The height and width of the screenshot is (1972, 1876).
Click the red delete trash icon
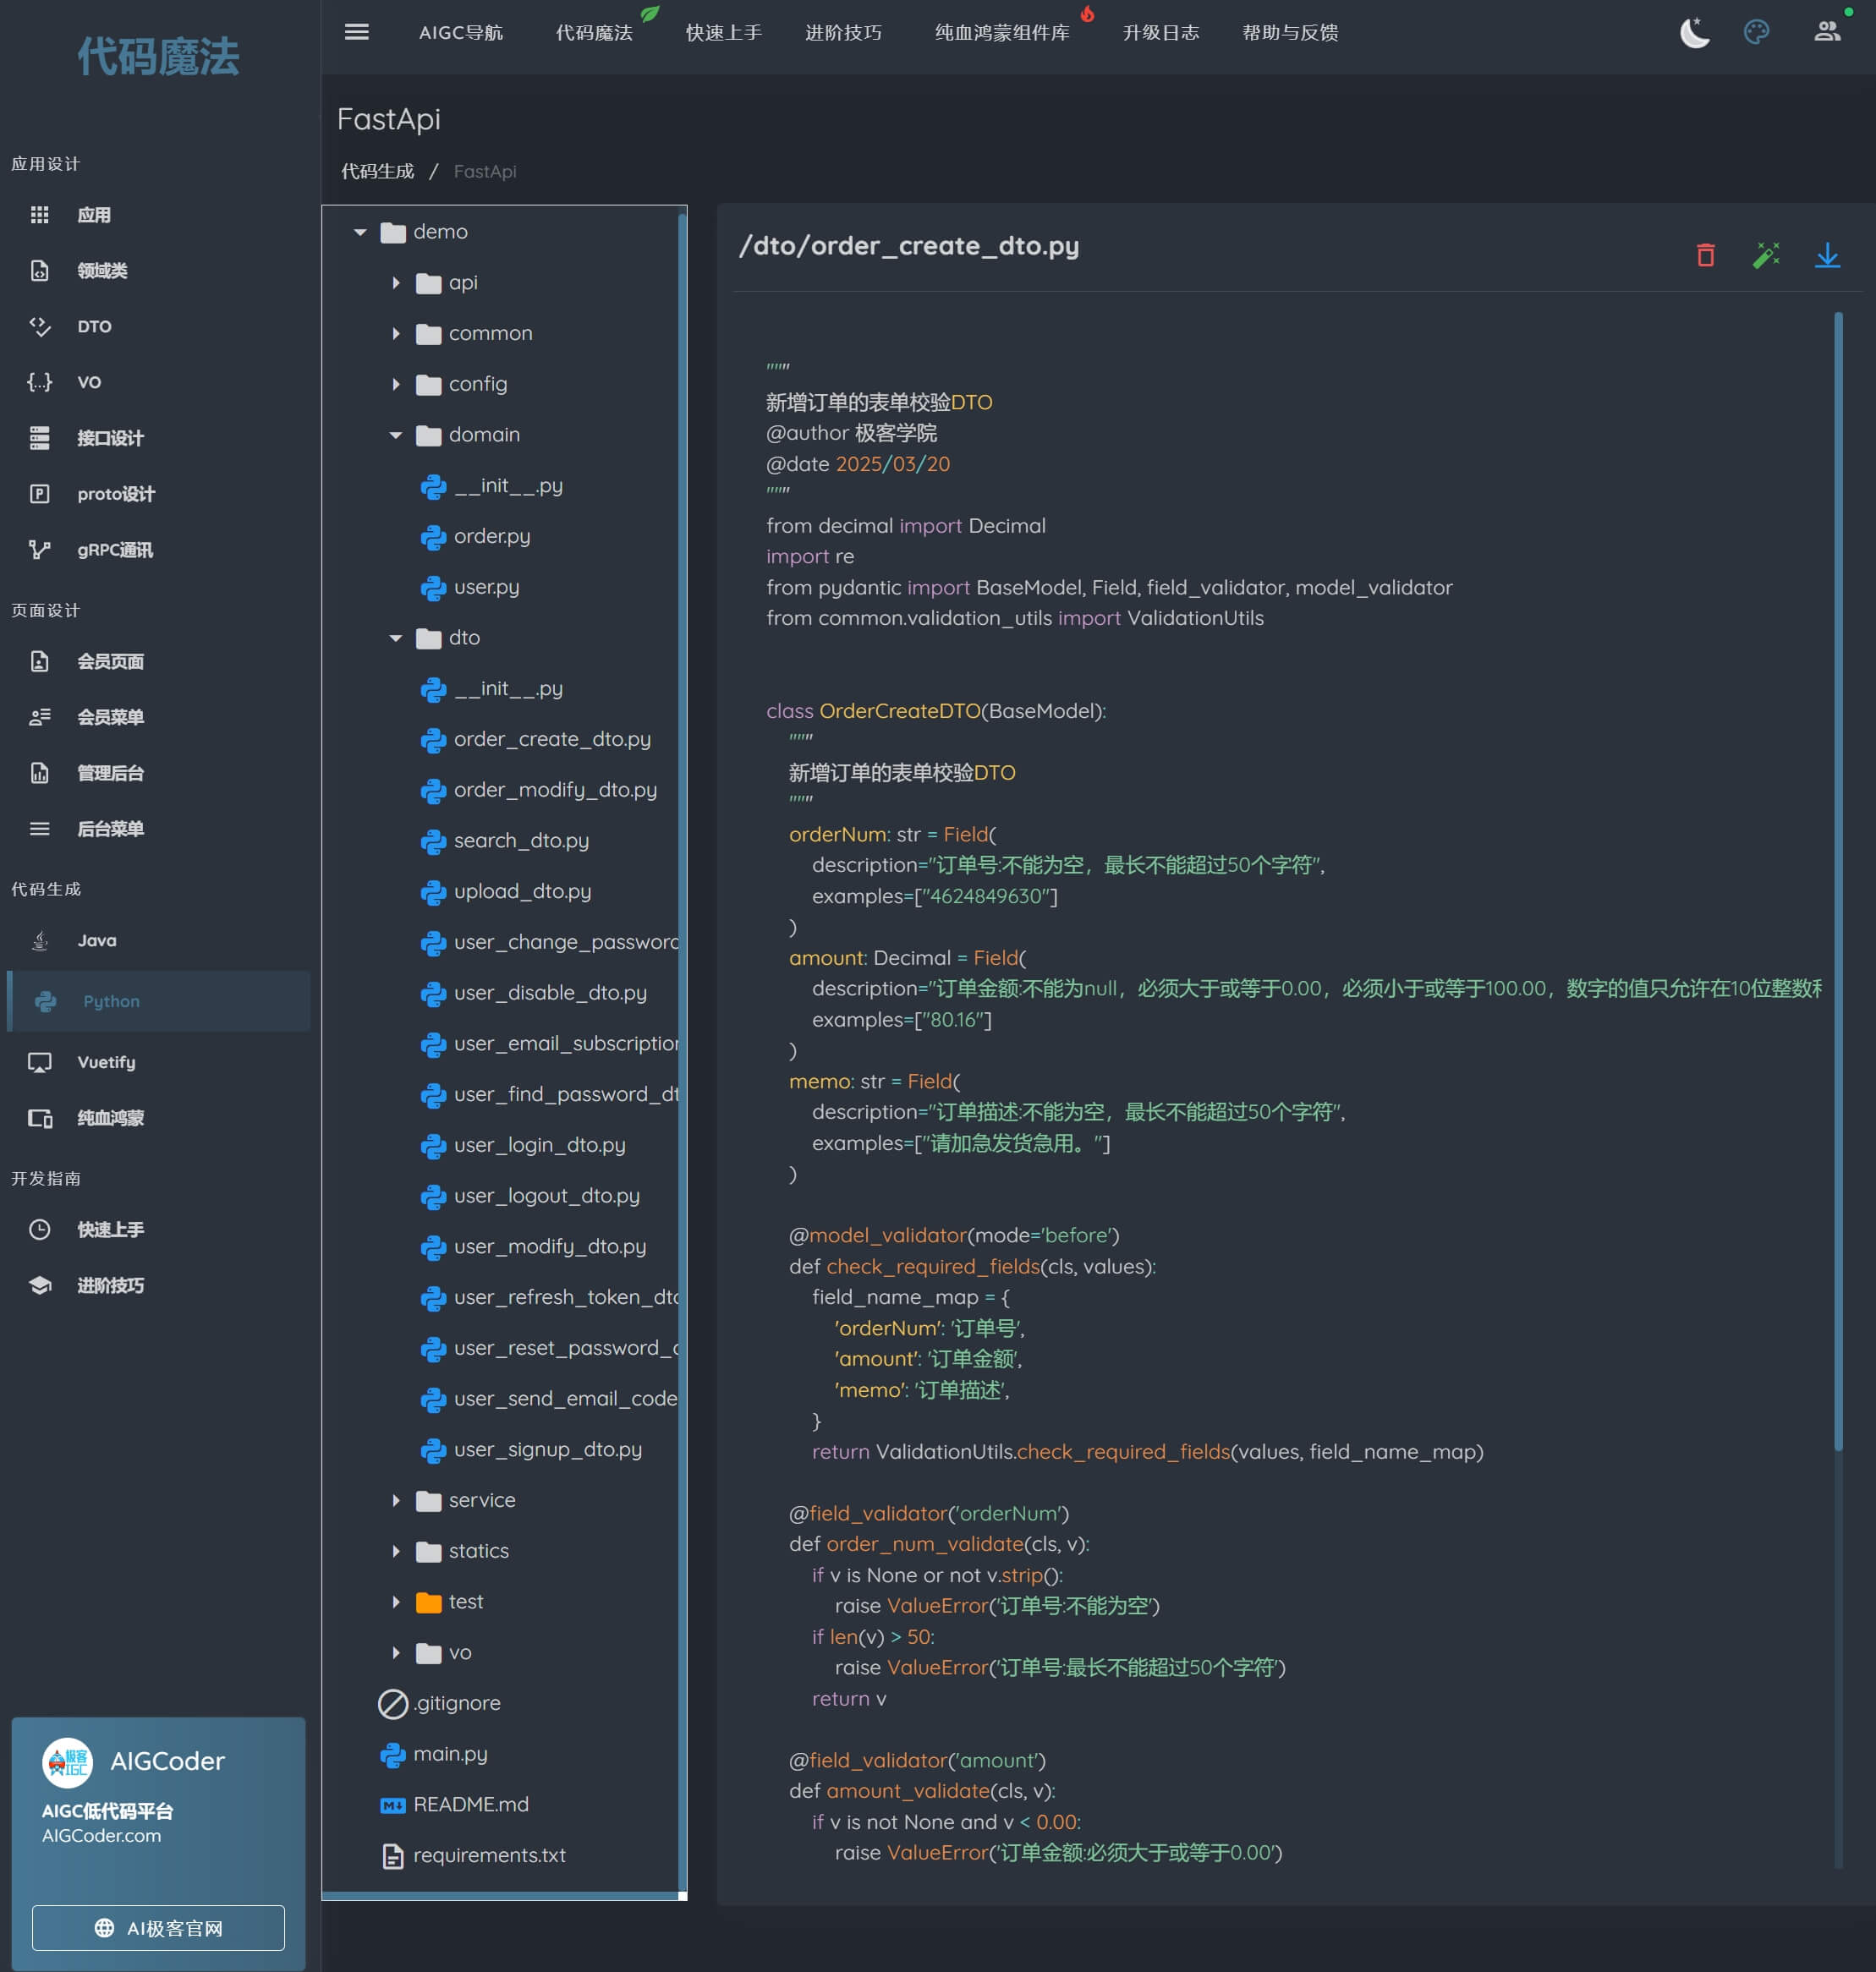[1705, 255]
